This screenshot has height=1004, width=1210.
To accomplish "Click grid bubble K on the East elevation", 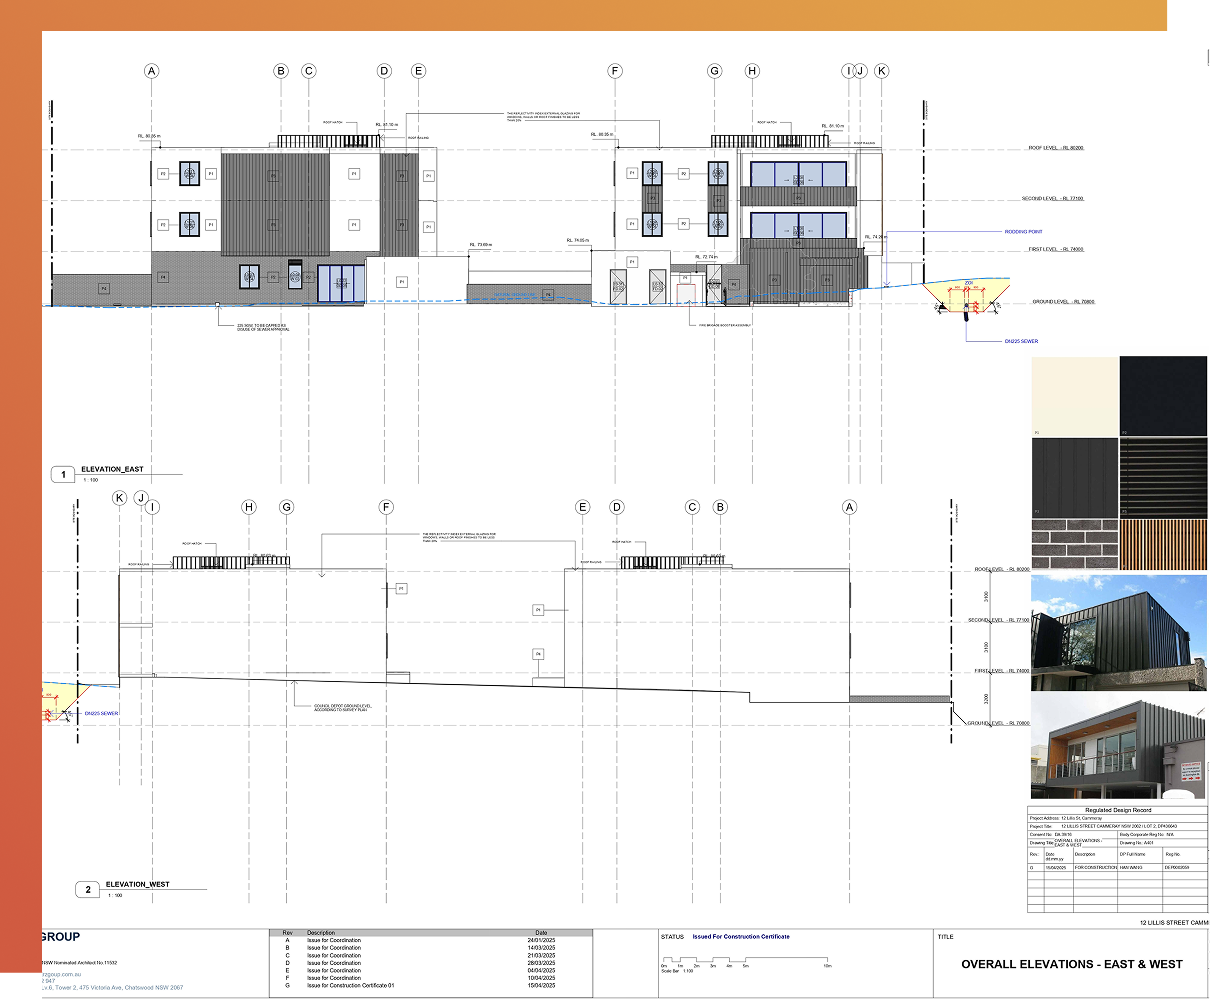I will click(881, 71).
